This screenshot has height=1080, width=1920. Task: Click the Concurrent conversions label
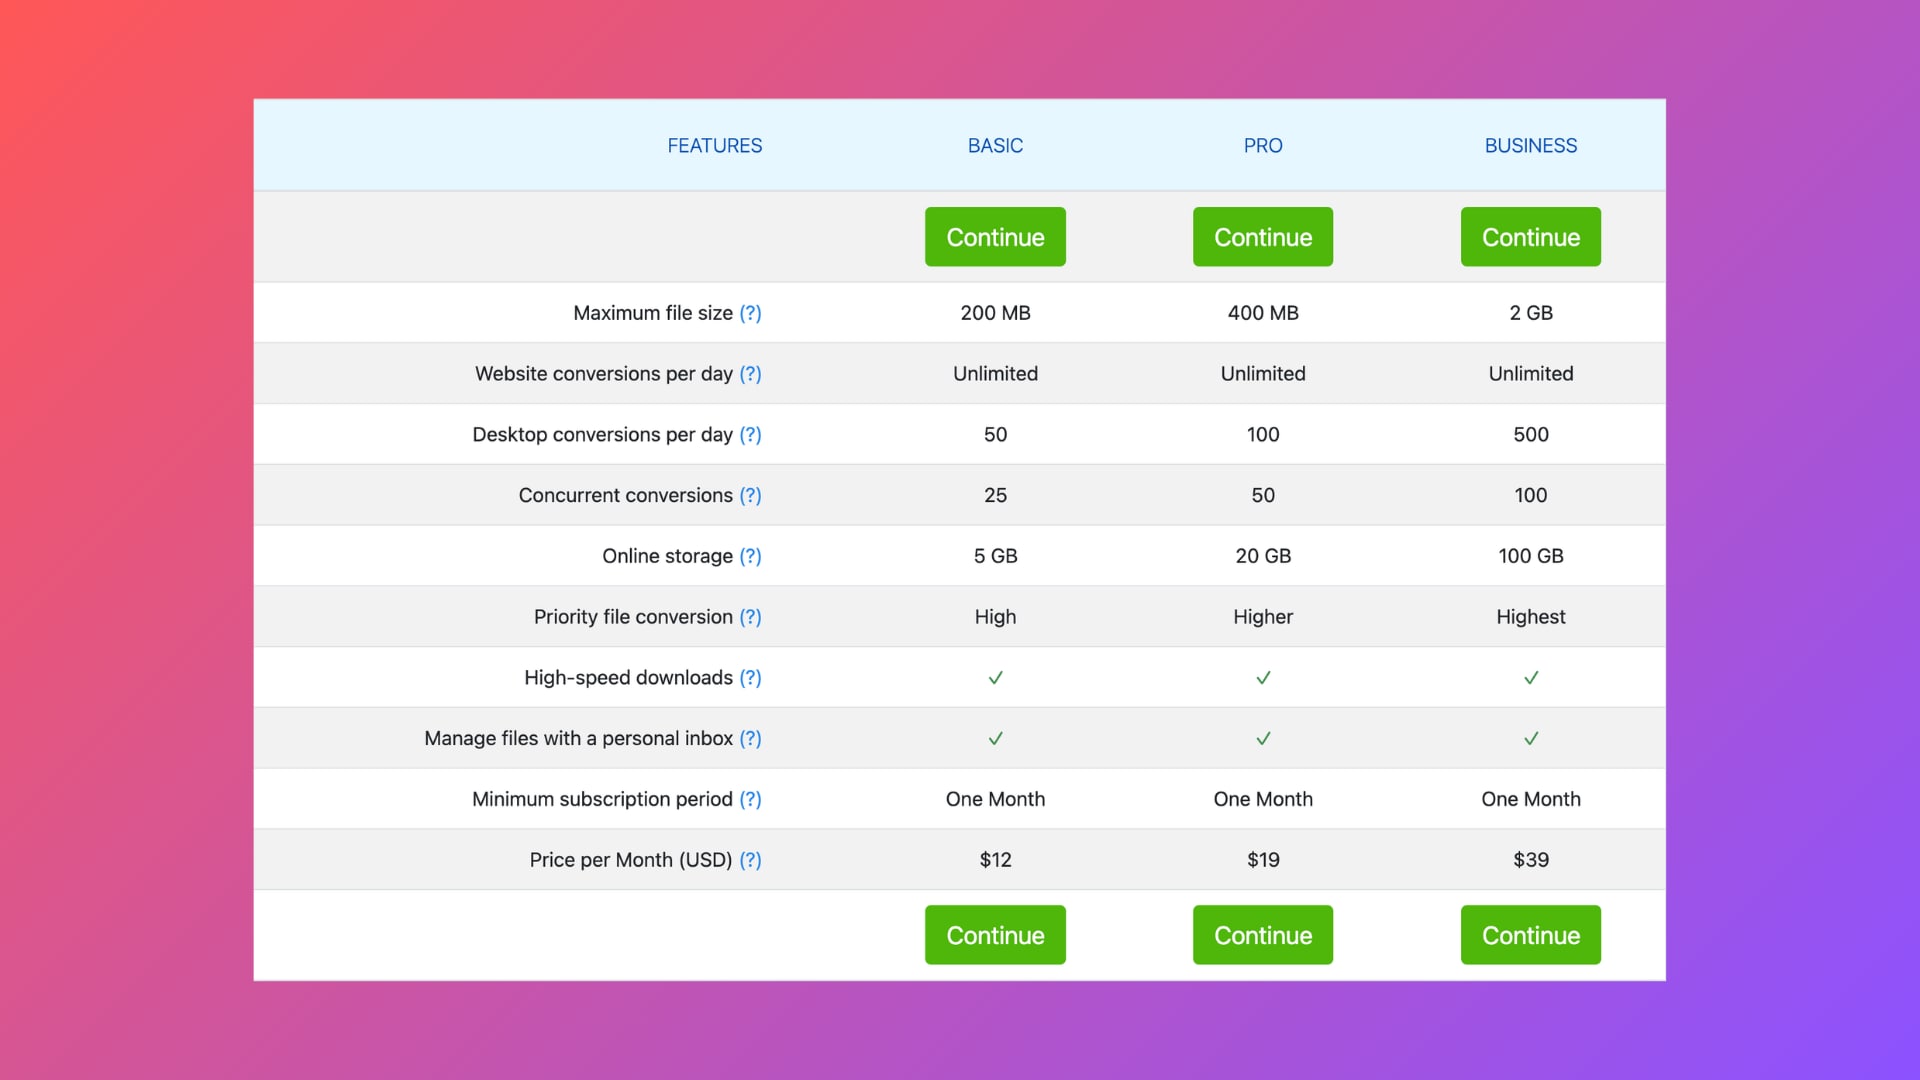[625, 496]
